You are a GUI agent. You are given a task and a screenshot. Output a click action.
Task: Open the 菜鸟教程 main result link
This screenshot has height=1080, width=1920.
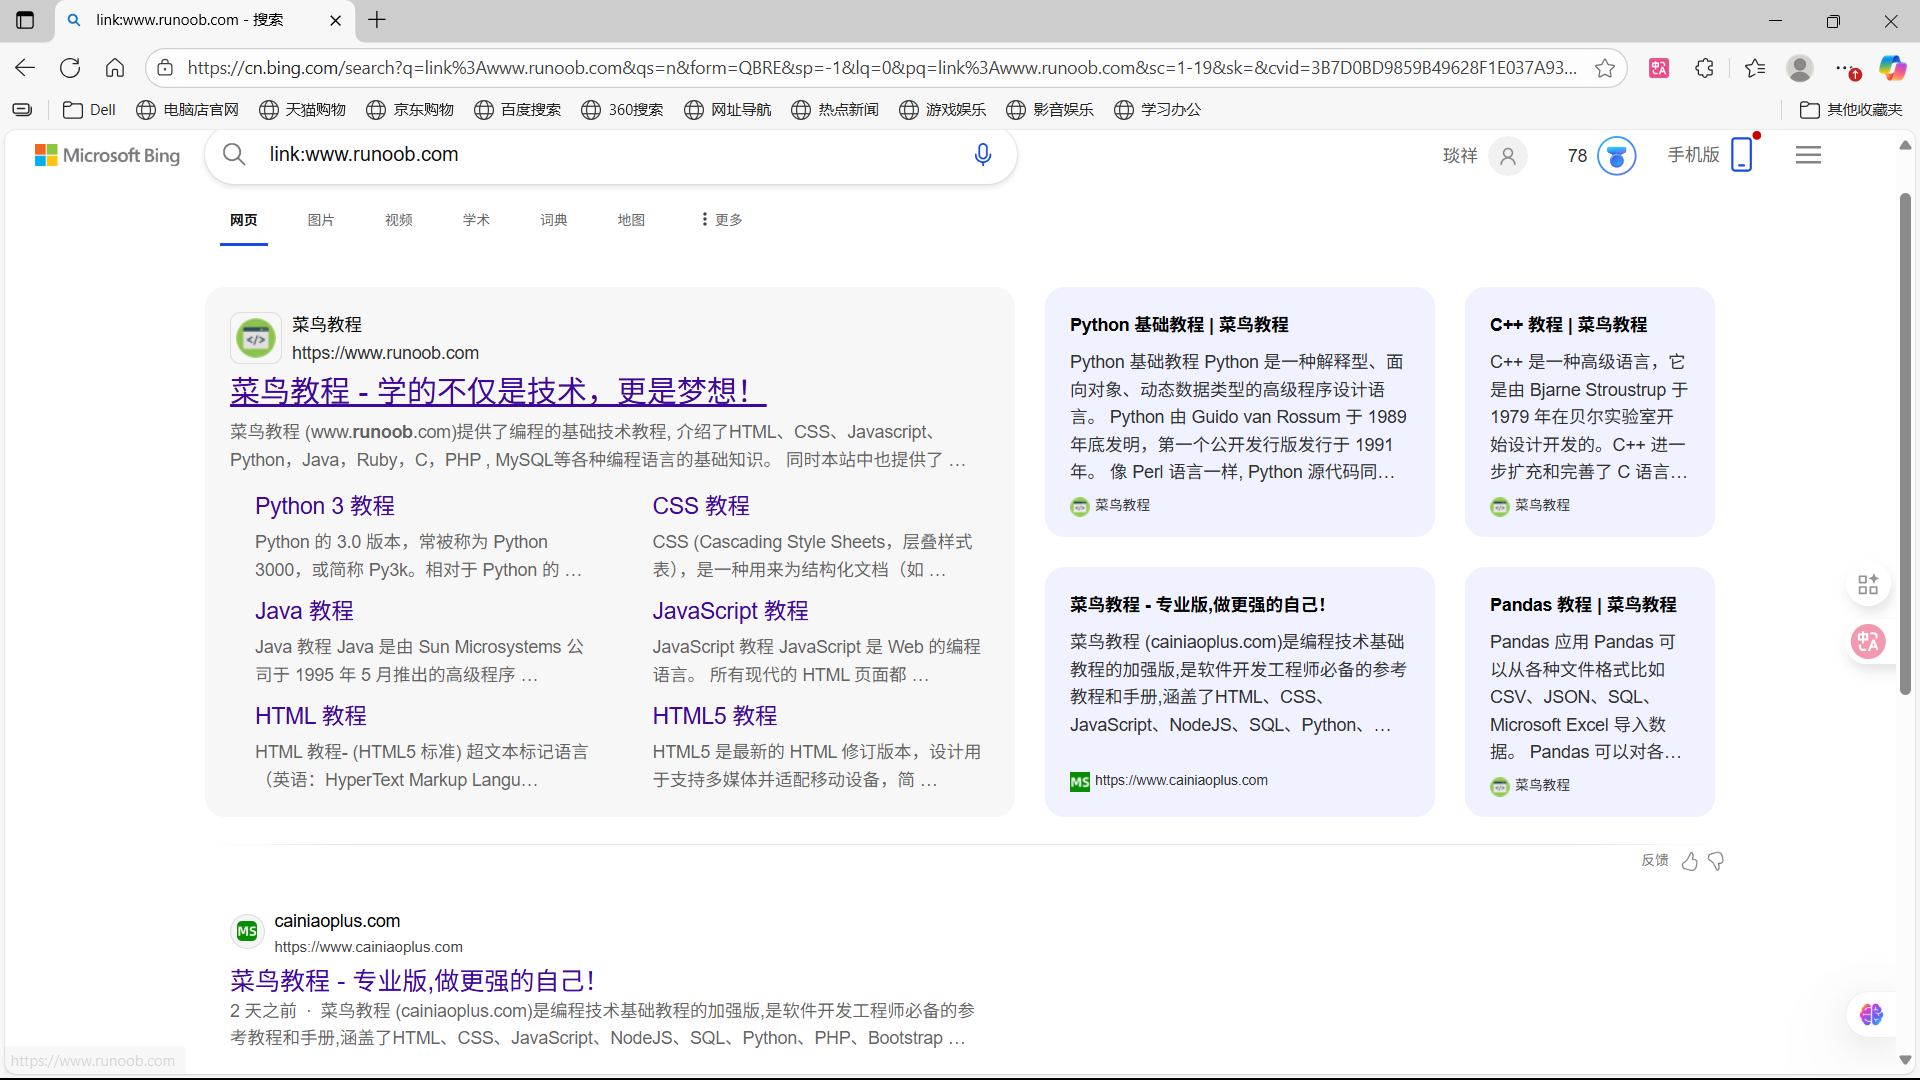click(x=497, y=390)
